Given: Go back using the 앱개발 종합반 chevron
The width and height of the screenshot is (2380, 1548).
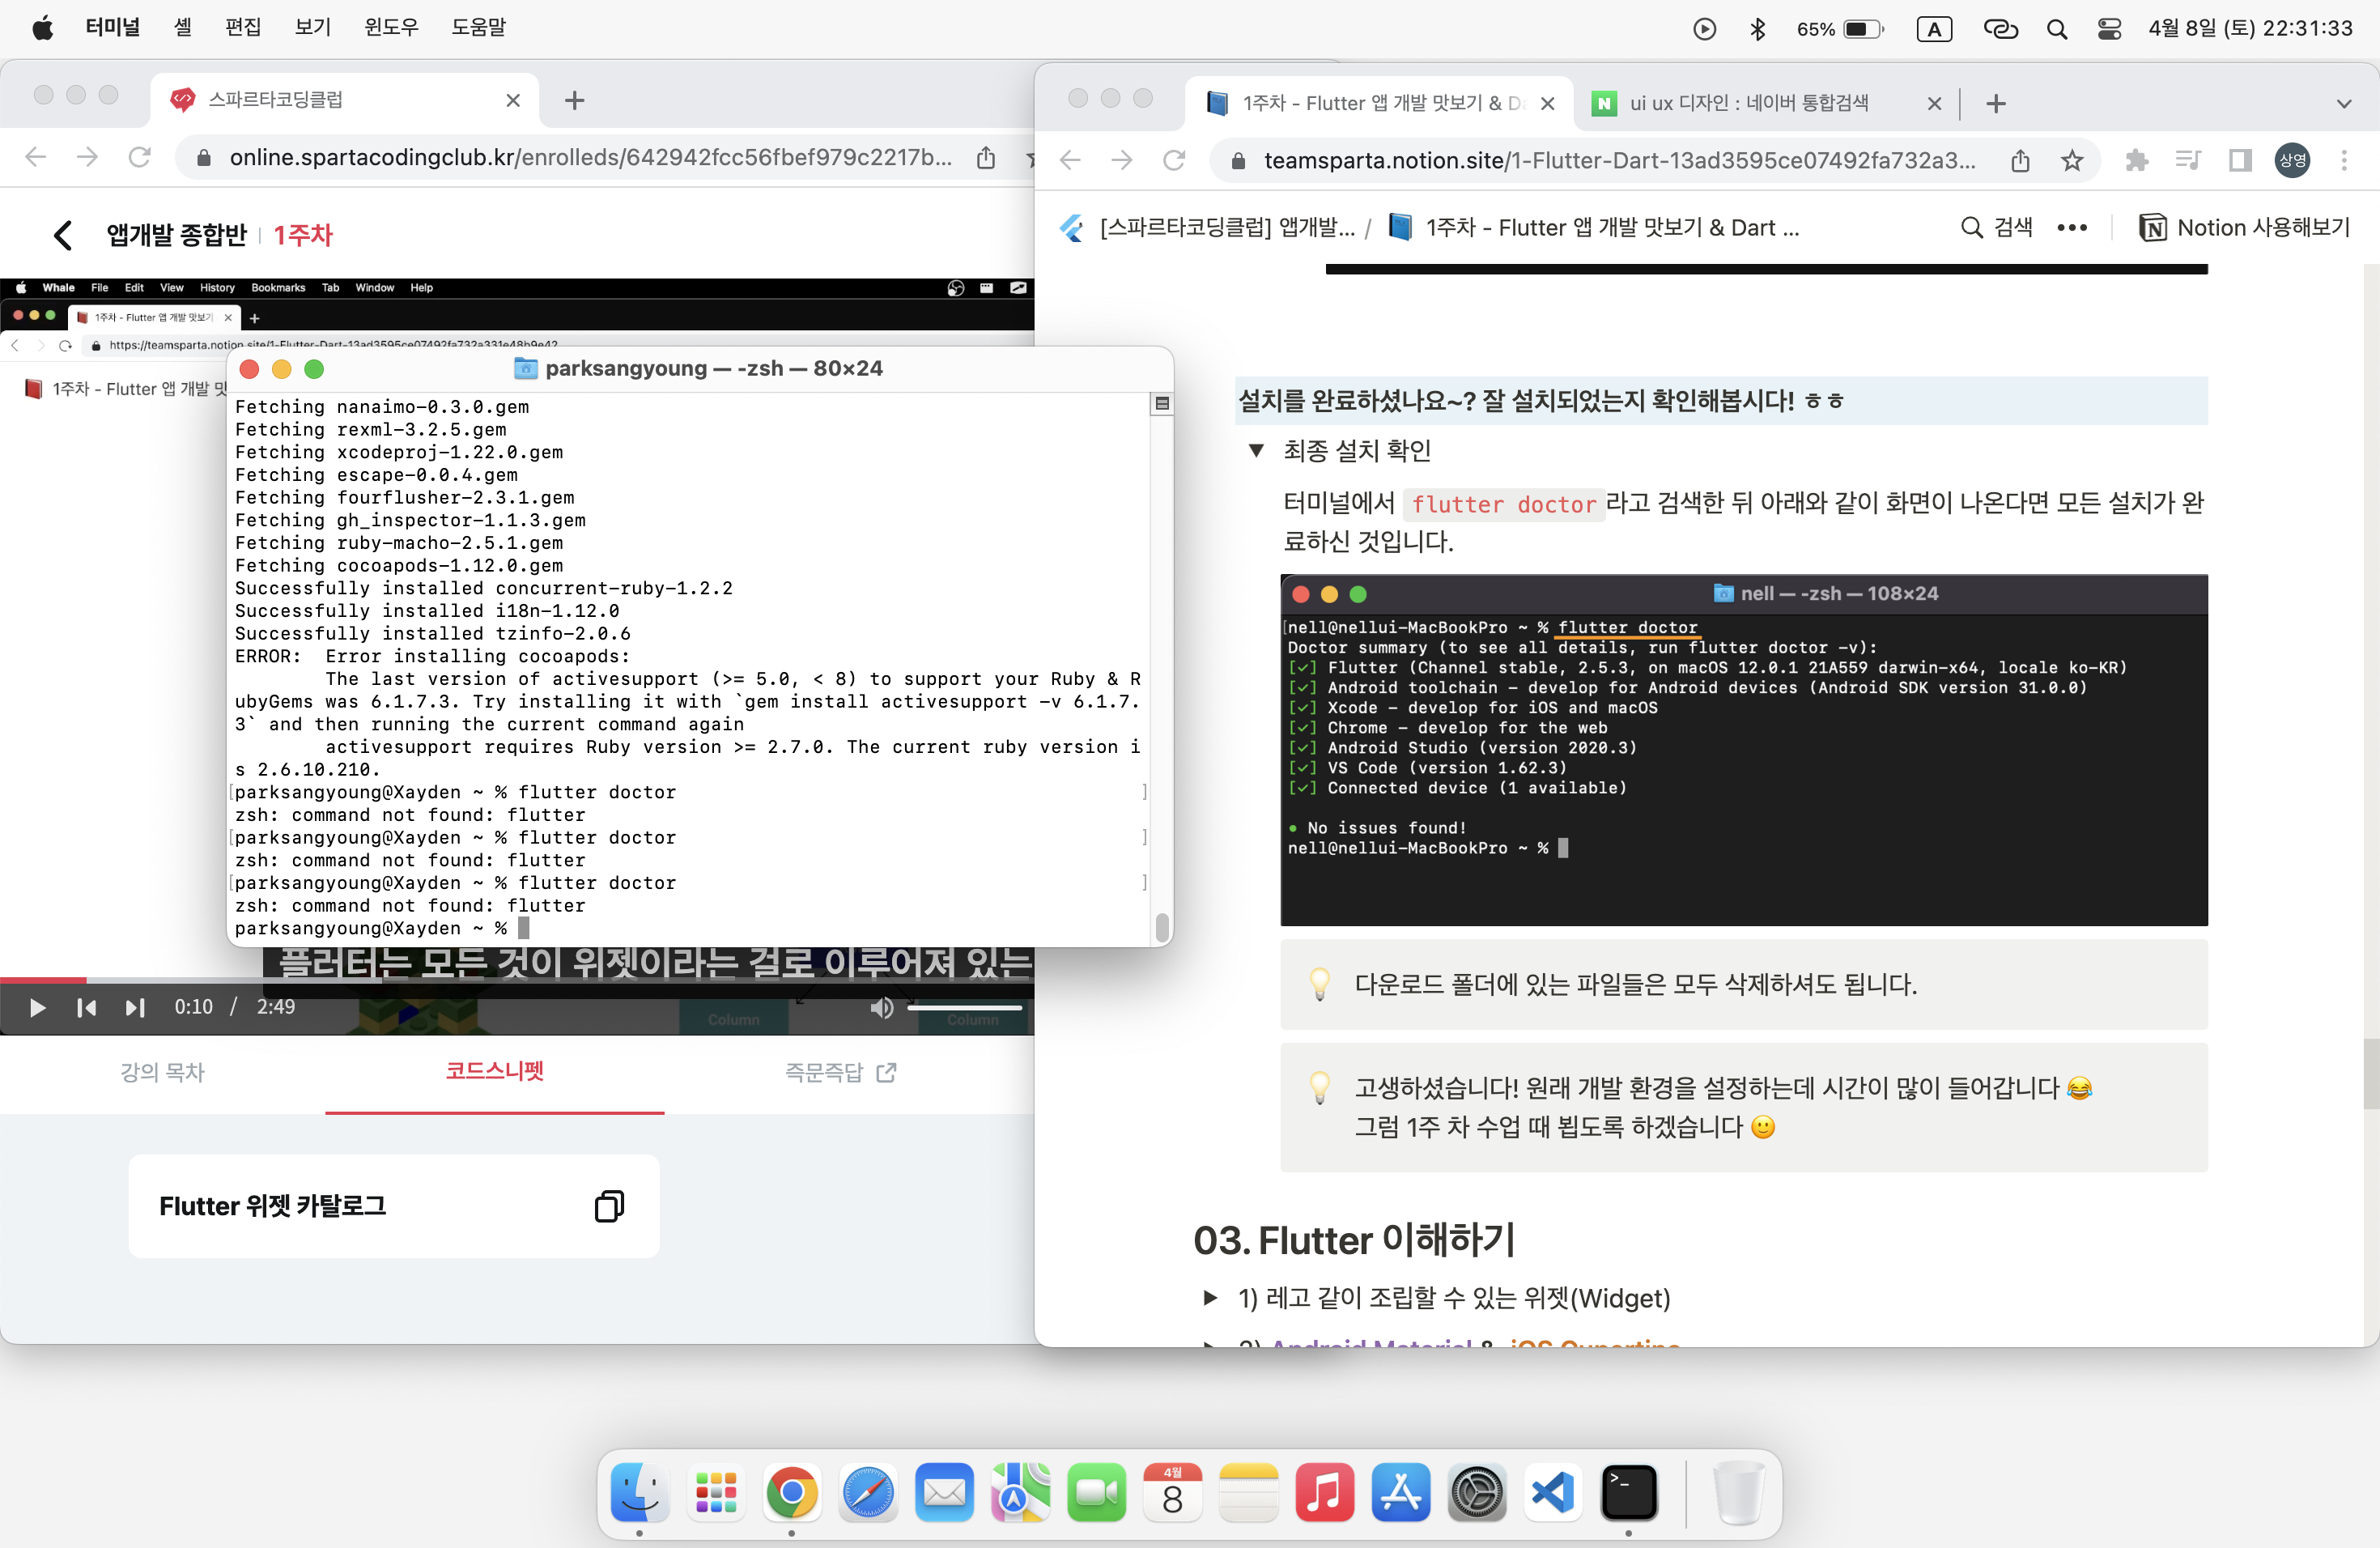Looking at the screenshot, I should click(63, 235).
